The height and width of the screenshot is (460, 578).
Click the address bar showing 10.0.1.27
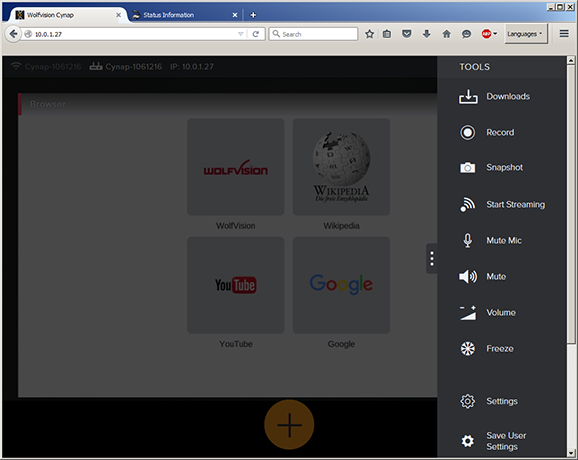tap(129, 34)
